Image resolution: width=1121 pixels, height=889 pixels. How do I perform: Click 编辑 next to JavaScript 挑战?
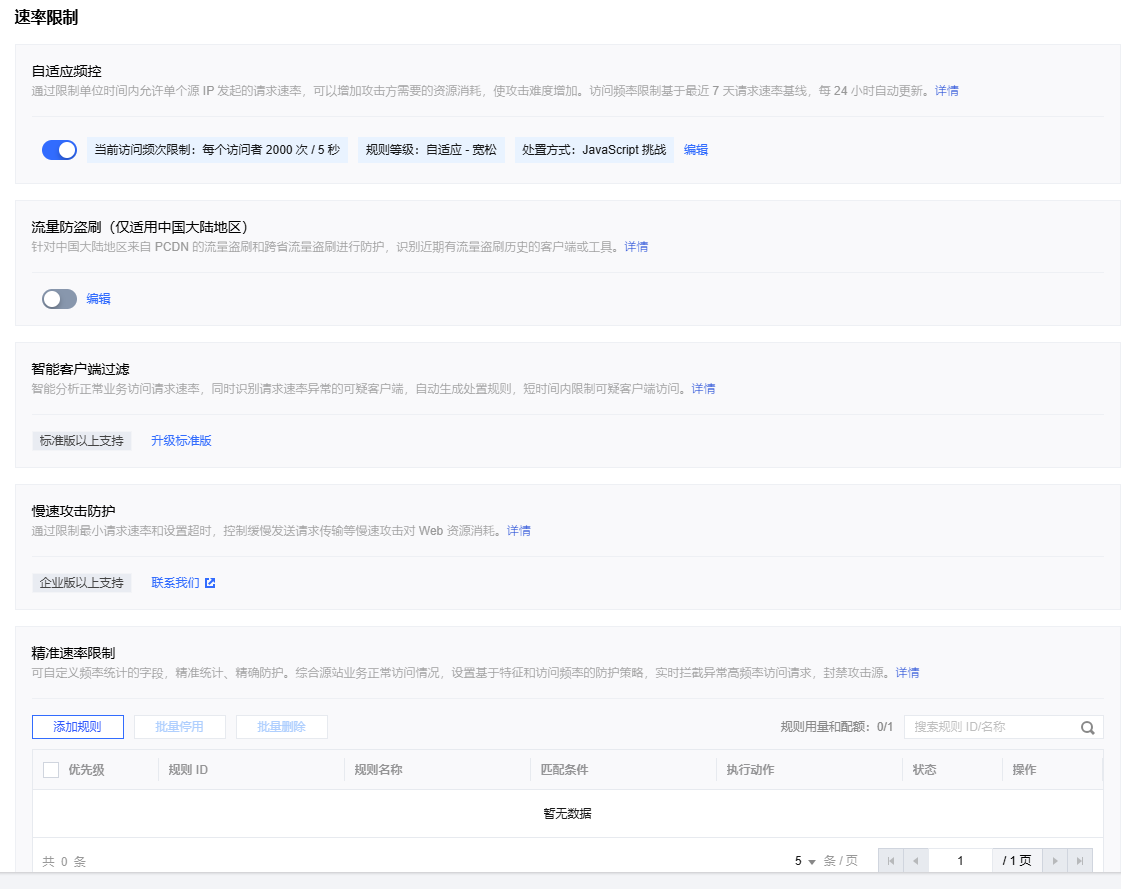coord(696,149)
